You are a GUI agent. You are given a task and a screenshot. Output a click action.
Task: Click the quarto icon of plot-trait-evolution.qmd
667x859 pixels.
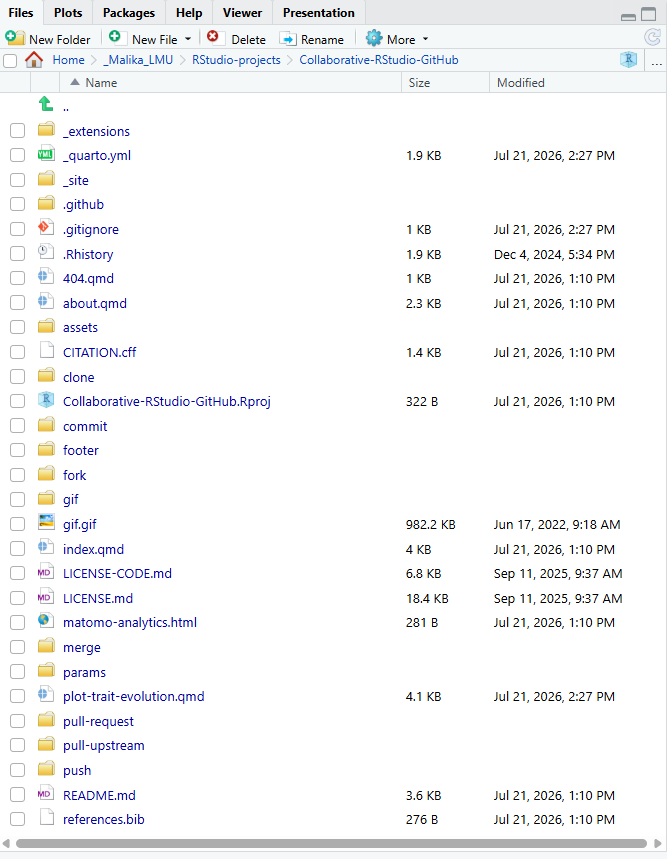point(46,694)
